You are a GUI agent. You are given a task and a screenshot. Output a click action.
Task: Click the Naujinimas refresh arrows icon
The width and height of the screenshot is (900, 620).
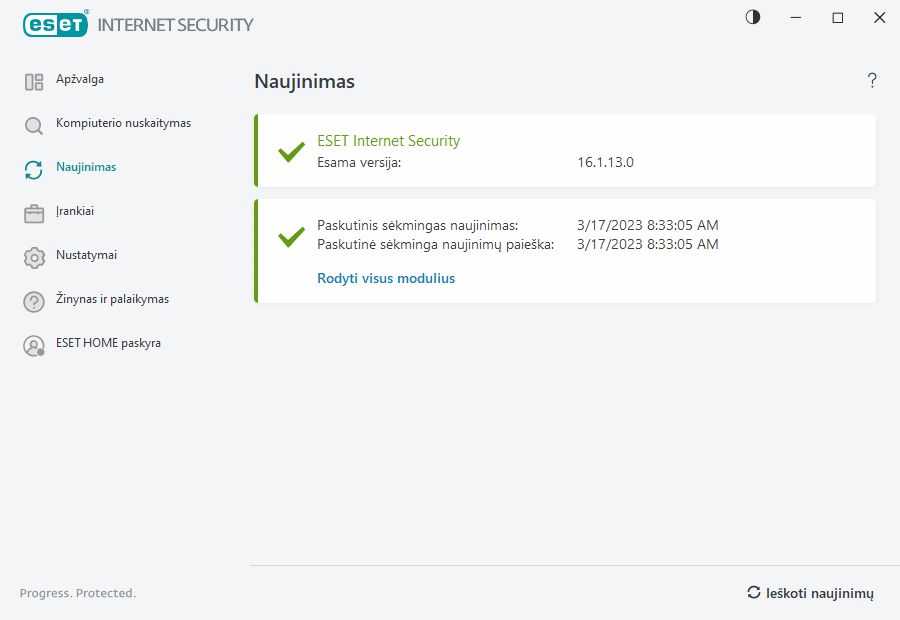34,169
